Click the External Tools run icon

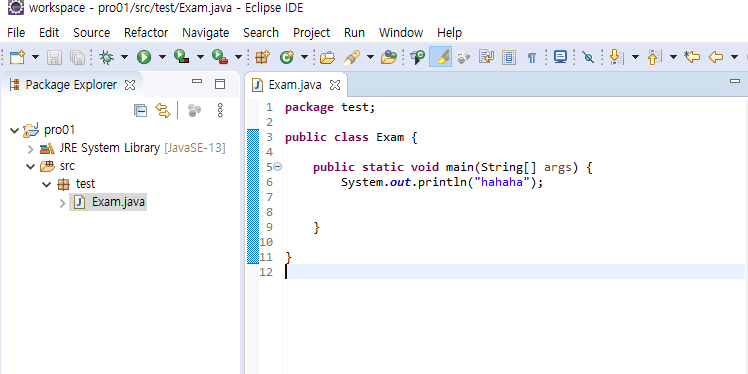pos(219,57)
